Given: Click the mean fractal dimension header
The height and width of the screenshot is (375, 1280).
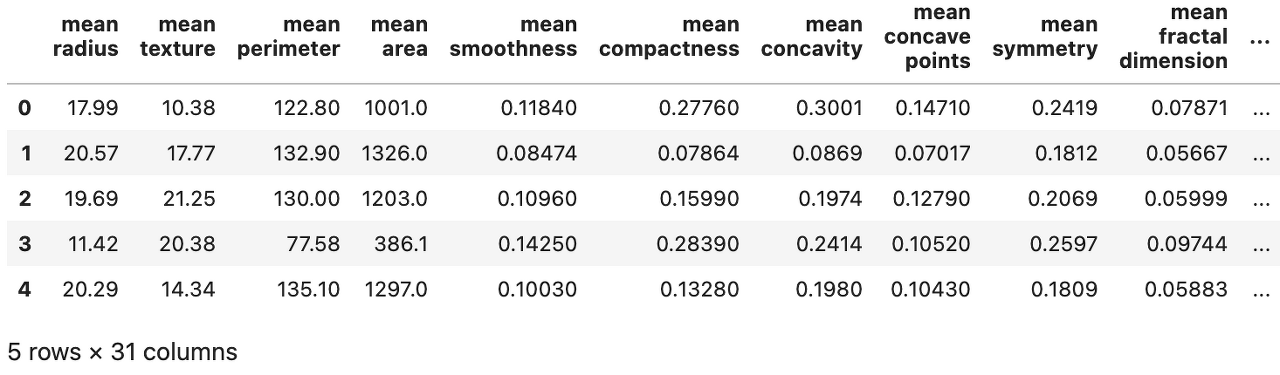Looking at the screenshot, I should [1173, 36].
